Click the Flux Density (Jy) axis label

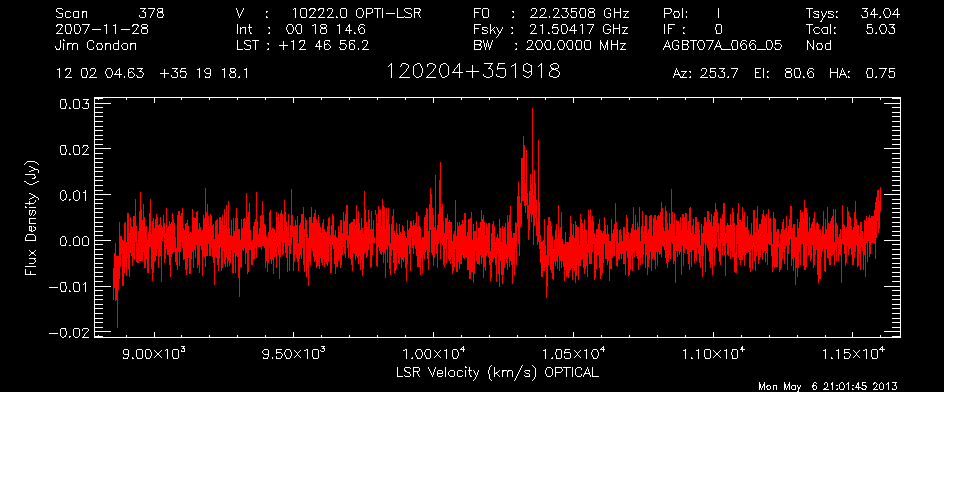(31, 218)
